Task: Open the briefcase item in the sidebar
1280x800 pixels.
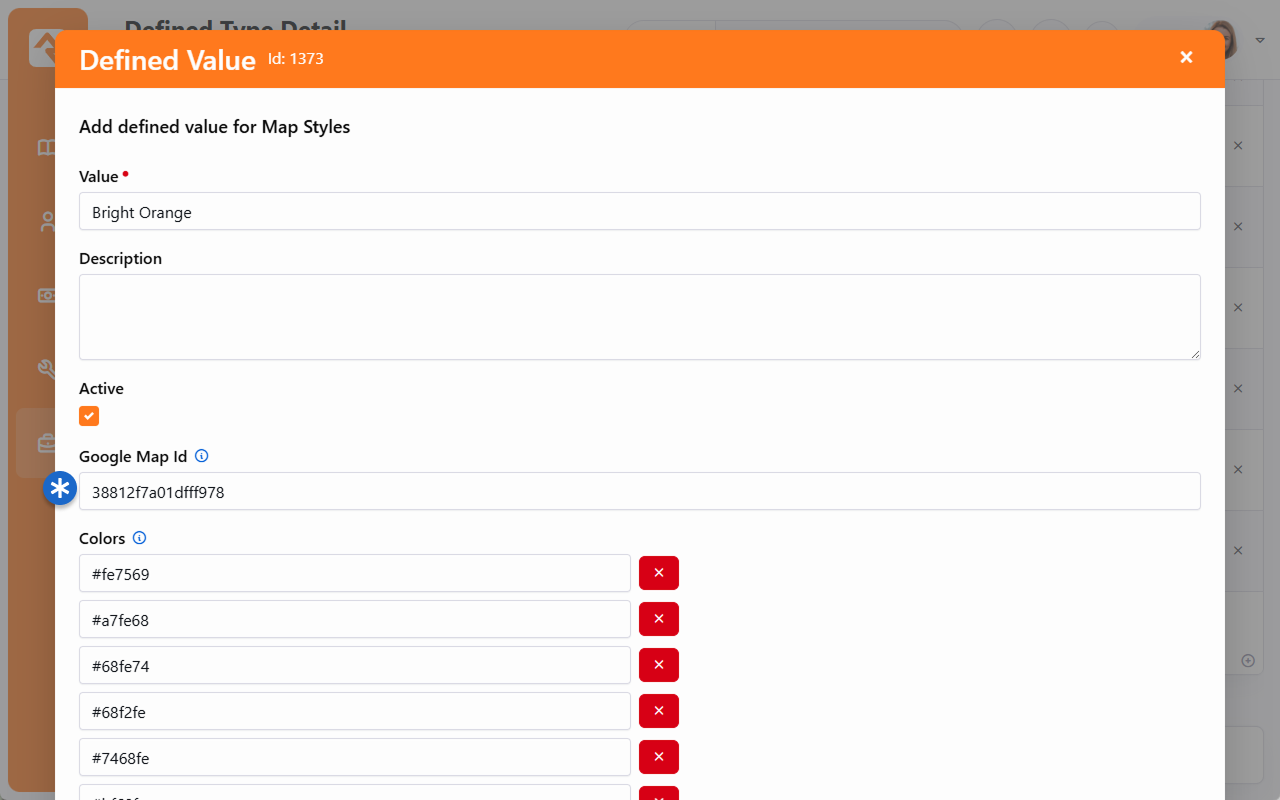Action: 47,442
